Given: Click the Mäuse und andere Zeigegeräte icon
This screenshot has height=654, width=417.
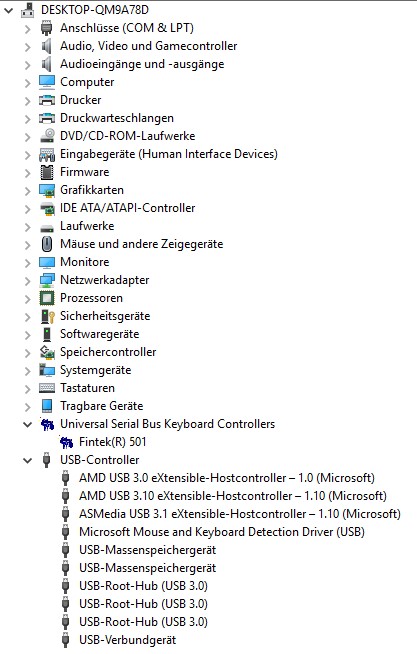Looking at the screenshot, I should coord(47,244).
